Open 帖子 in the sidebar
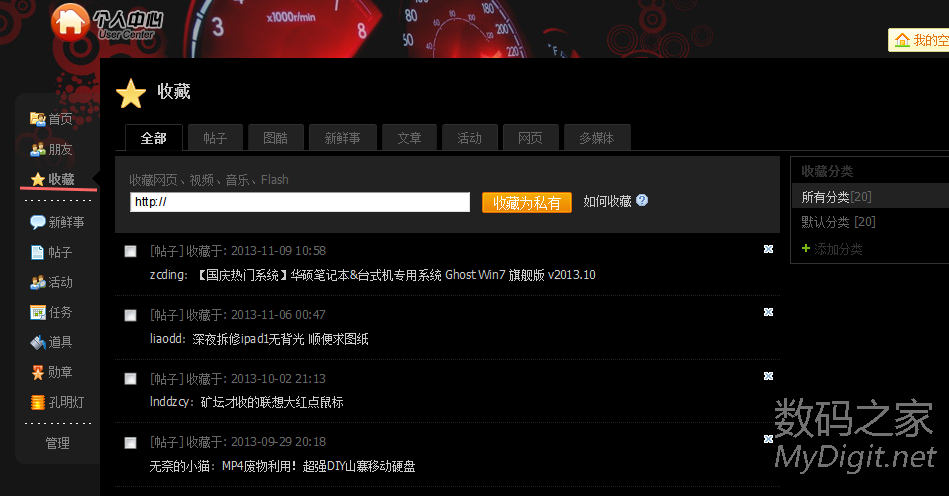Viewport: 949px width, 496px height. tap(51, 252)
